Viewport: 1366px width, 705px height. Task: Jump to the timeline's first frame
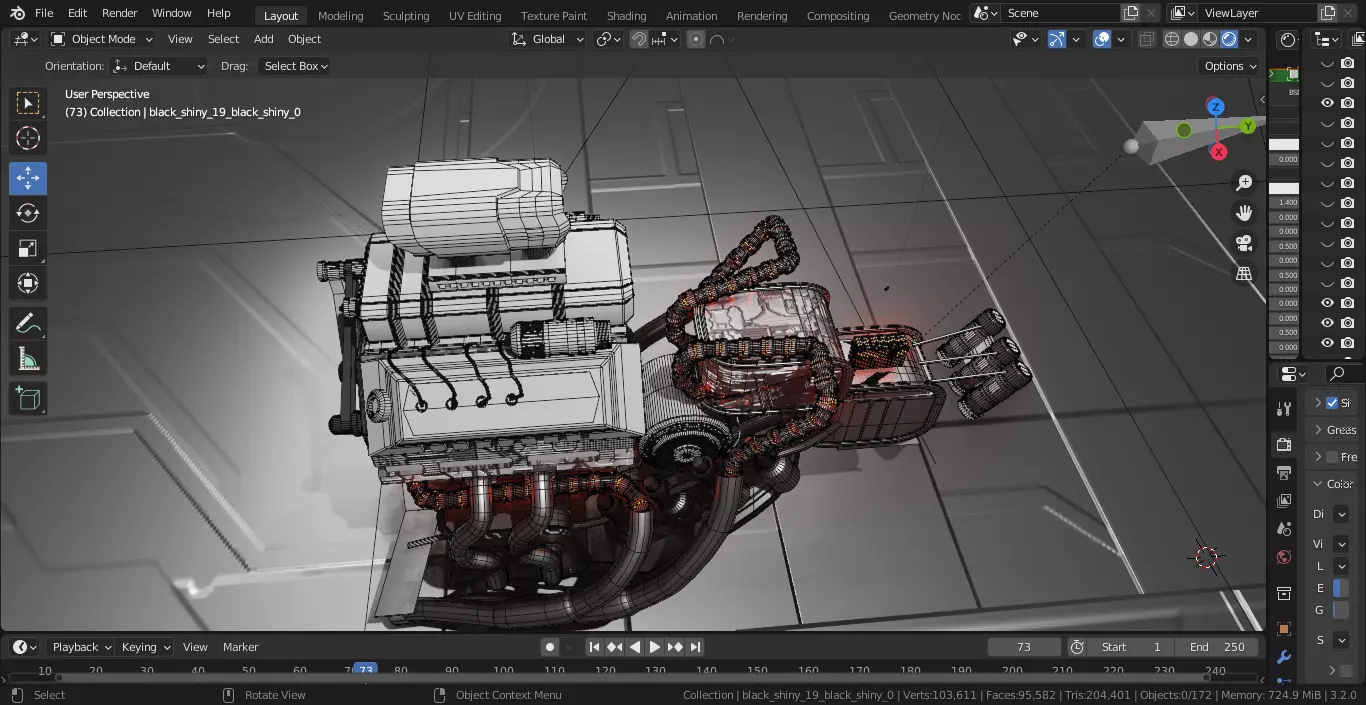coord(594,647)
